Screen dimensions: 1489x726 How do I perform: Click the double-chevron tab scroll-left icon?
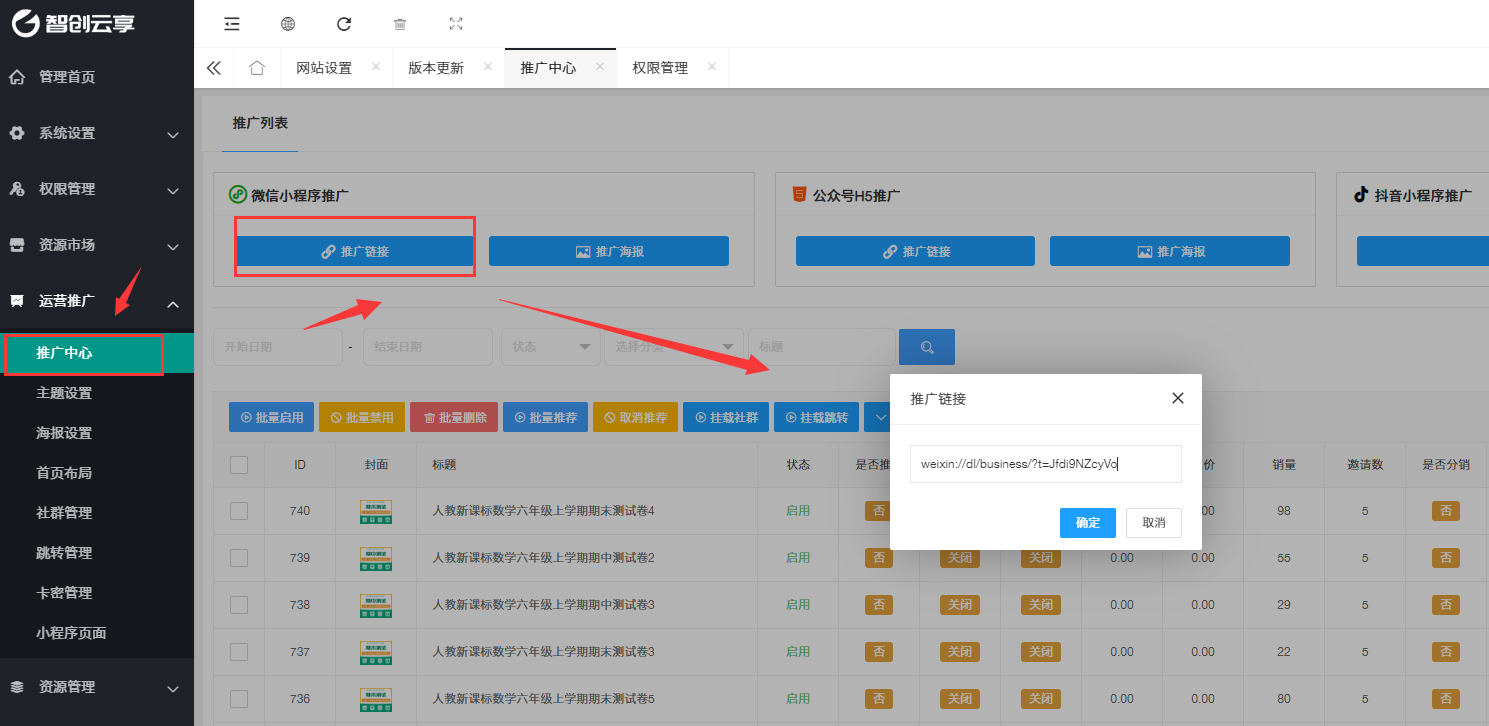coord(213,68)
